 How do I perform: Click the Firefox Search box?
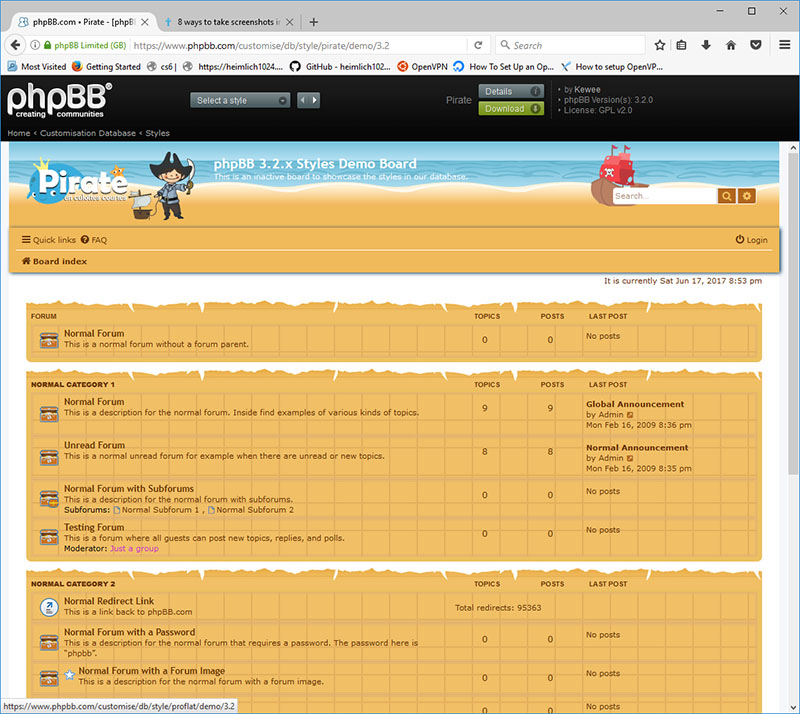tap(570, 45)
